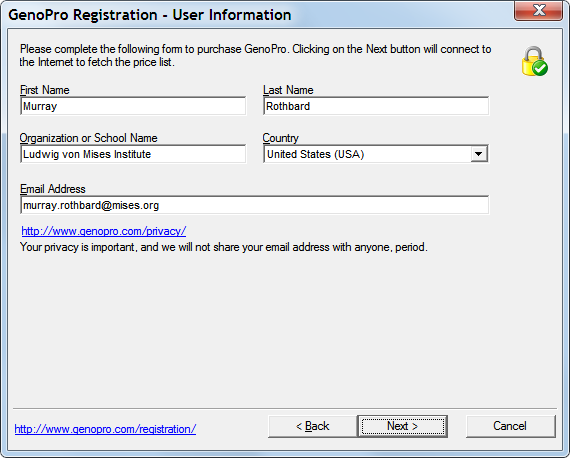This screenshot has height=458, width=570.
Task: Click the Email Address label
Action: 53,189
